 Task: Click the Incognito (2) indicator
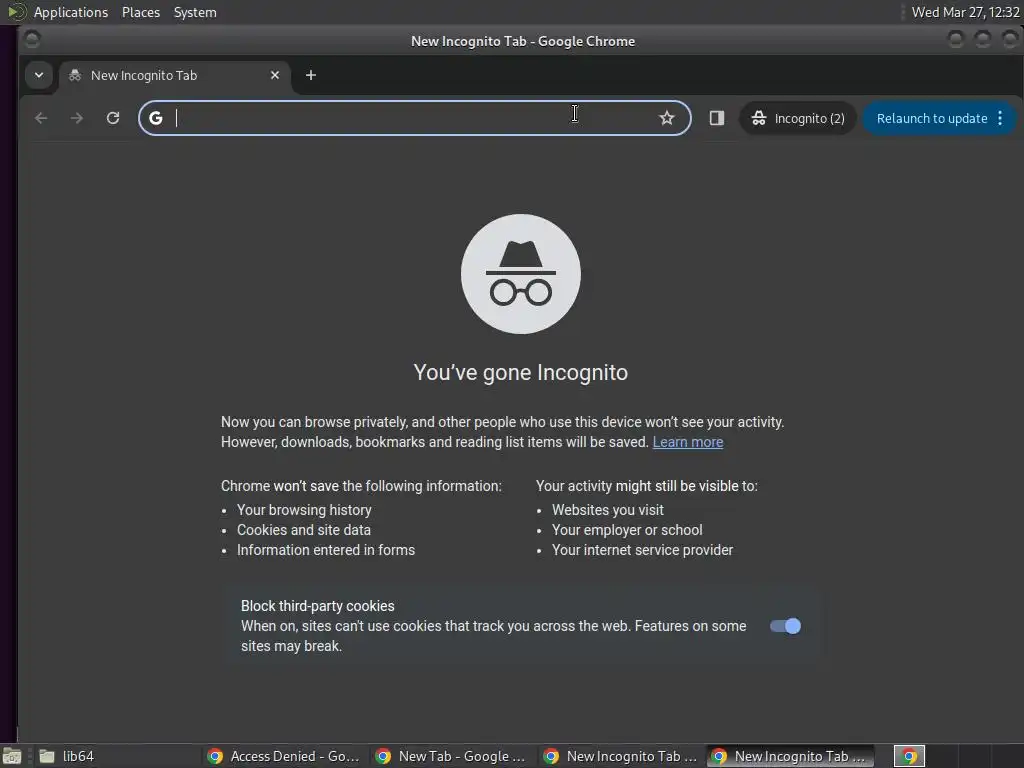(797, 118)
